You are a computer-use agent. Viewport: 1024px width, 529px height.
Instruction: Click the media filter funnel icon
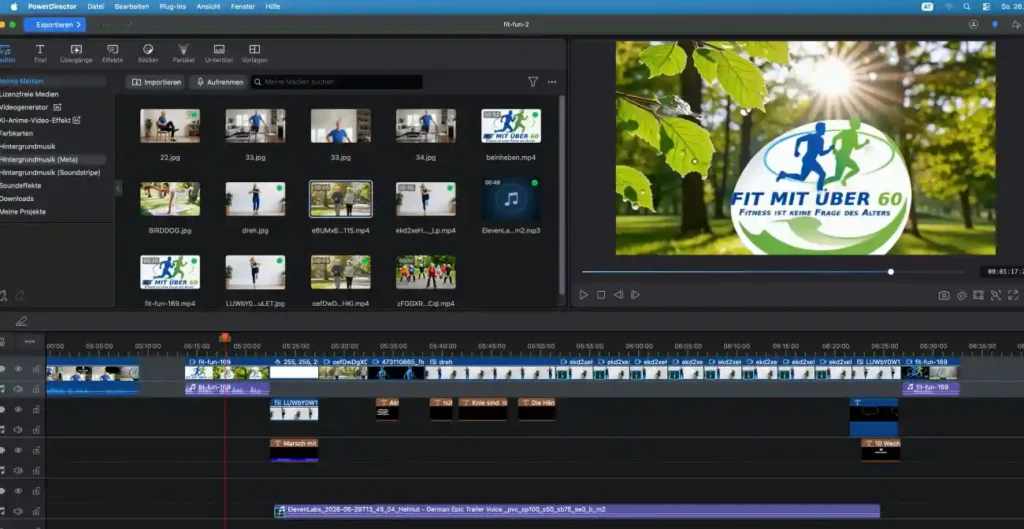[x=533, y=82]
